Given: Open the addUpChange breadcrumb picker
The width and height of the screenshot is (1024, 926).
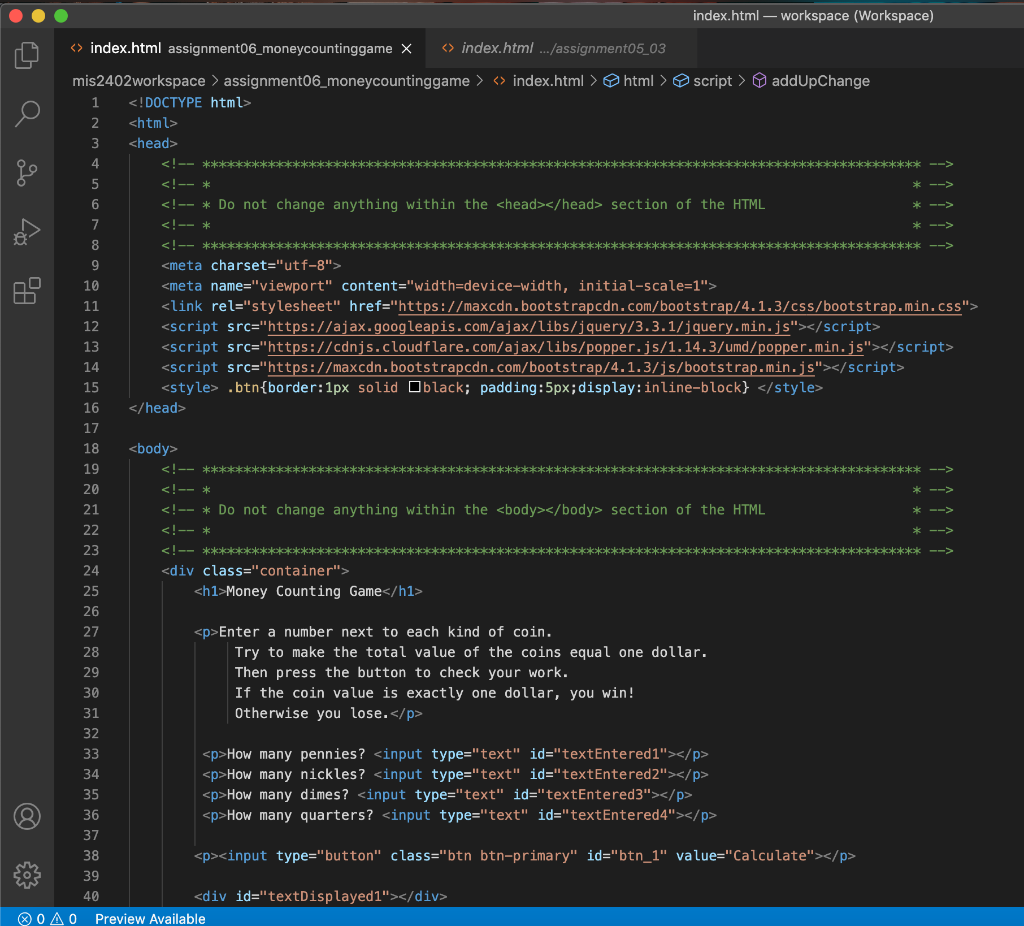Looking at the screenshot, I should 813,81.
